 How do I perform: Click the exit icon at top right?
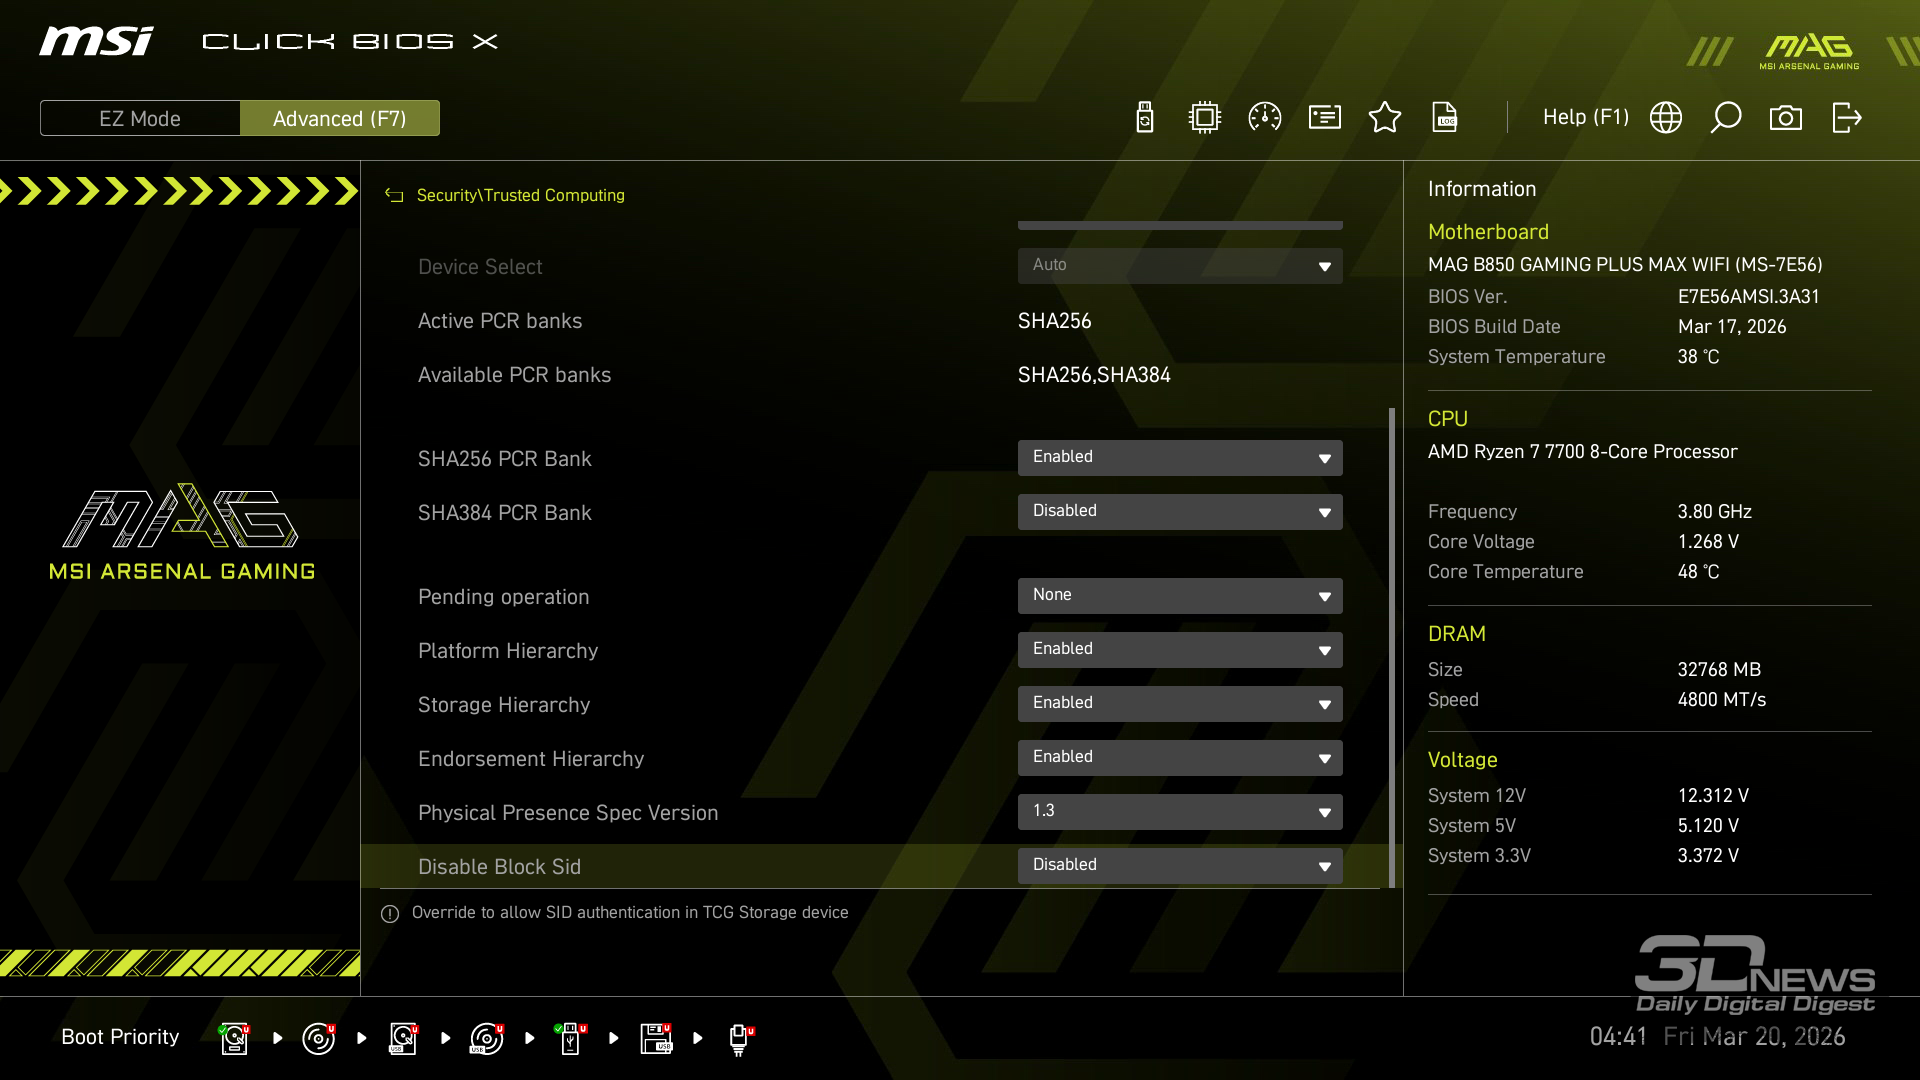[1846, 118]
